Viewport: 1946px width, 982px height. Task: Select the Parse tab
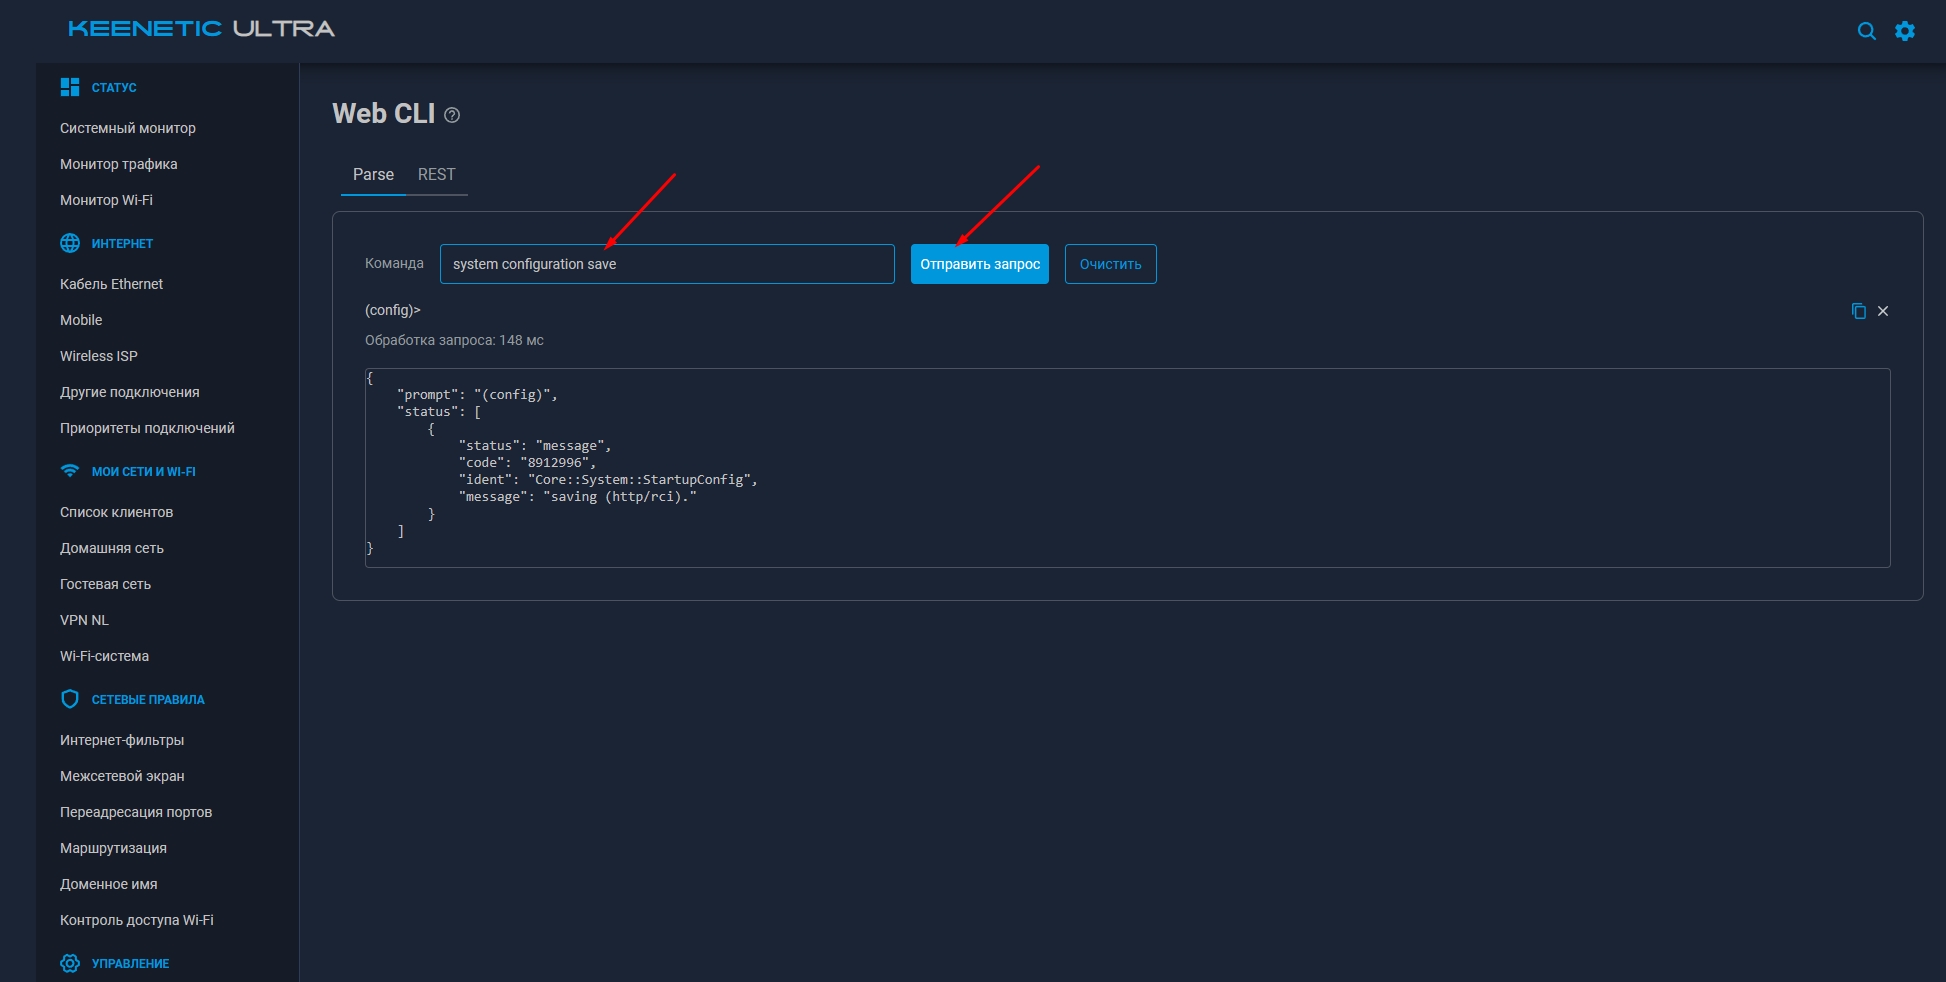373,174
